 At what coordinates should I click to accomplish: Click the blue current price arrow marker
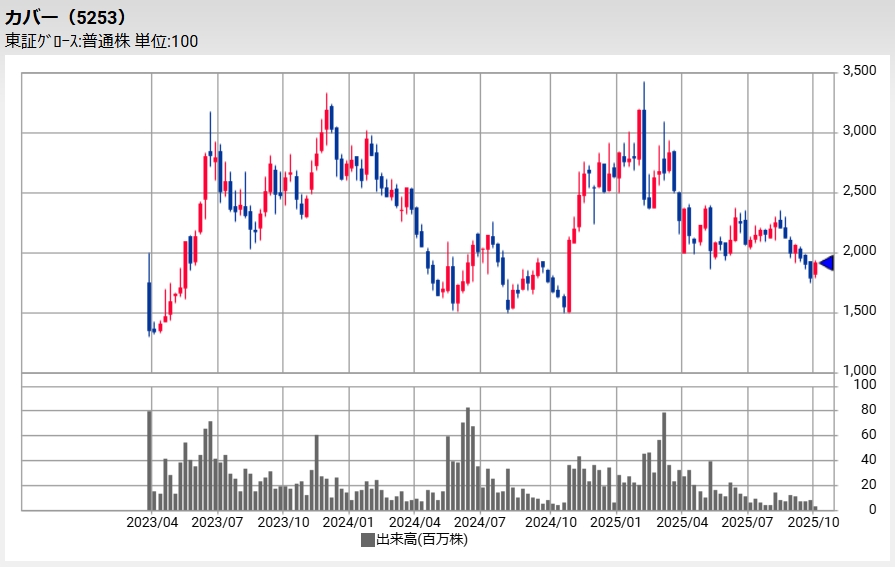[x=827, y=263]
